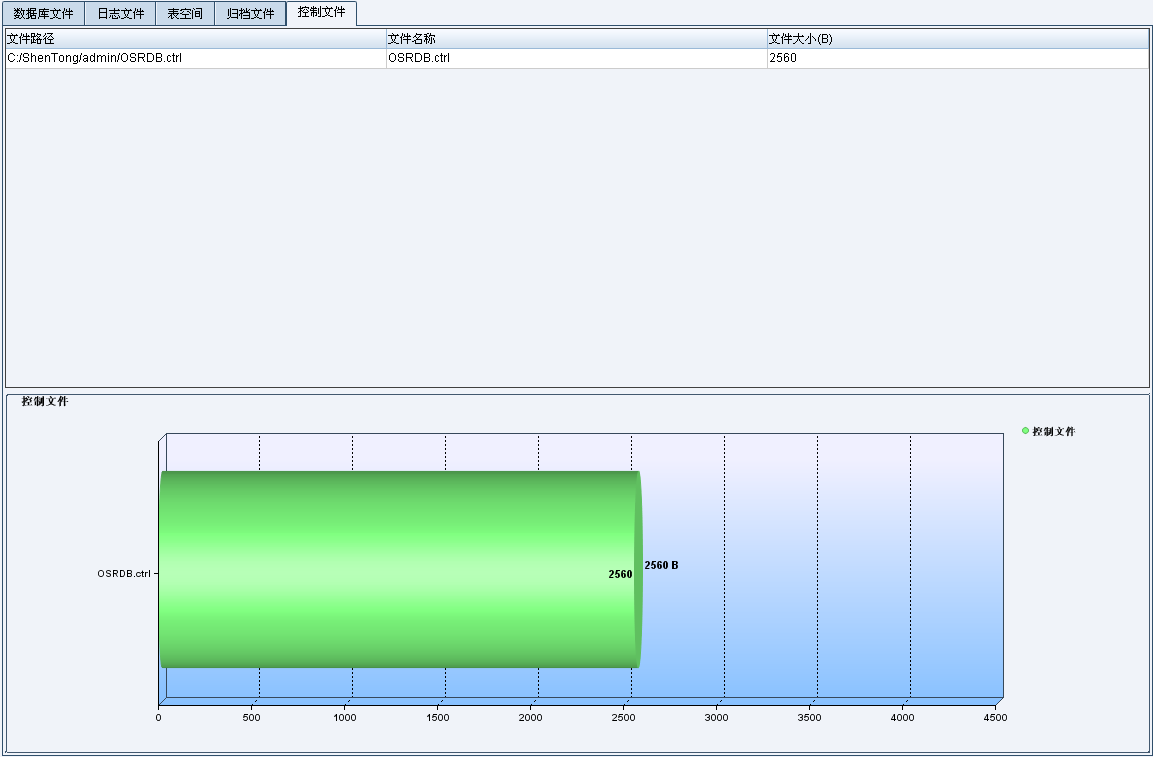Switch to the 数据库文件 tab
Viewport: 1153px width, 757px height.
(x=43, y=14)
